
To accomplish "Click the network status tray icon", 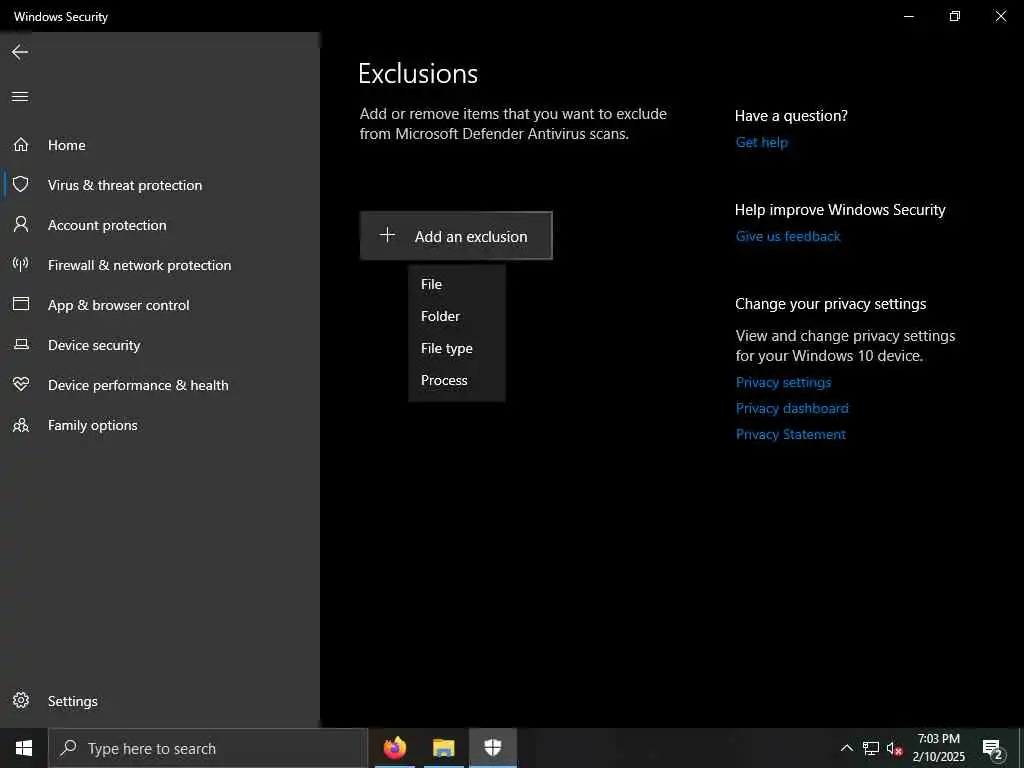I will click(871, 748).
